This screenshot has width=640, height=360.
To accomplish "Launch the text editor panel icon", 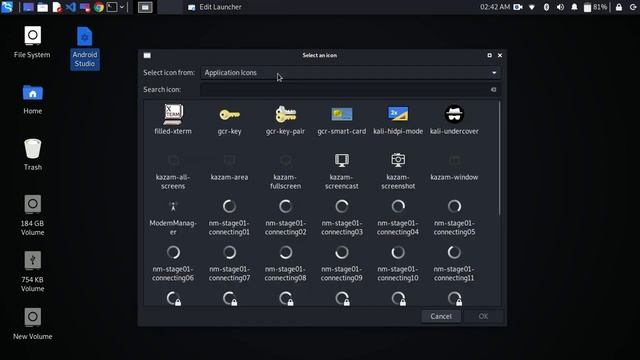I will 57,7.
